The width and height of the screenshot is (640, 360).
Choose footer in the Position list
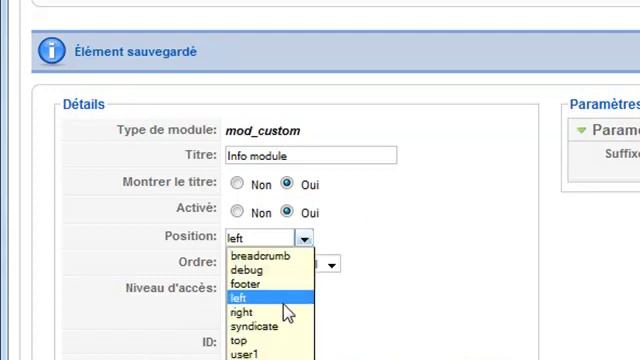270,284
